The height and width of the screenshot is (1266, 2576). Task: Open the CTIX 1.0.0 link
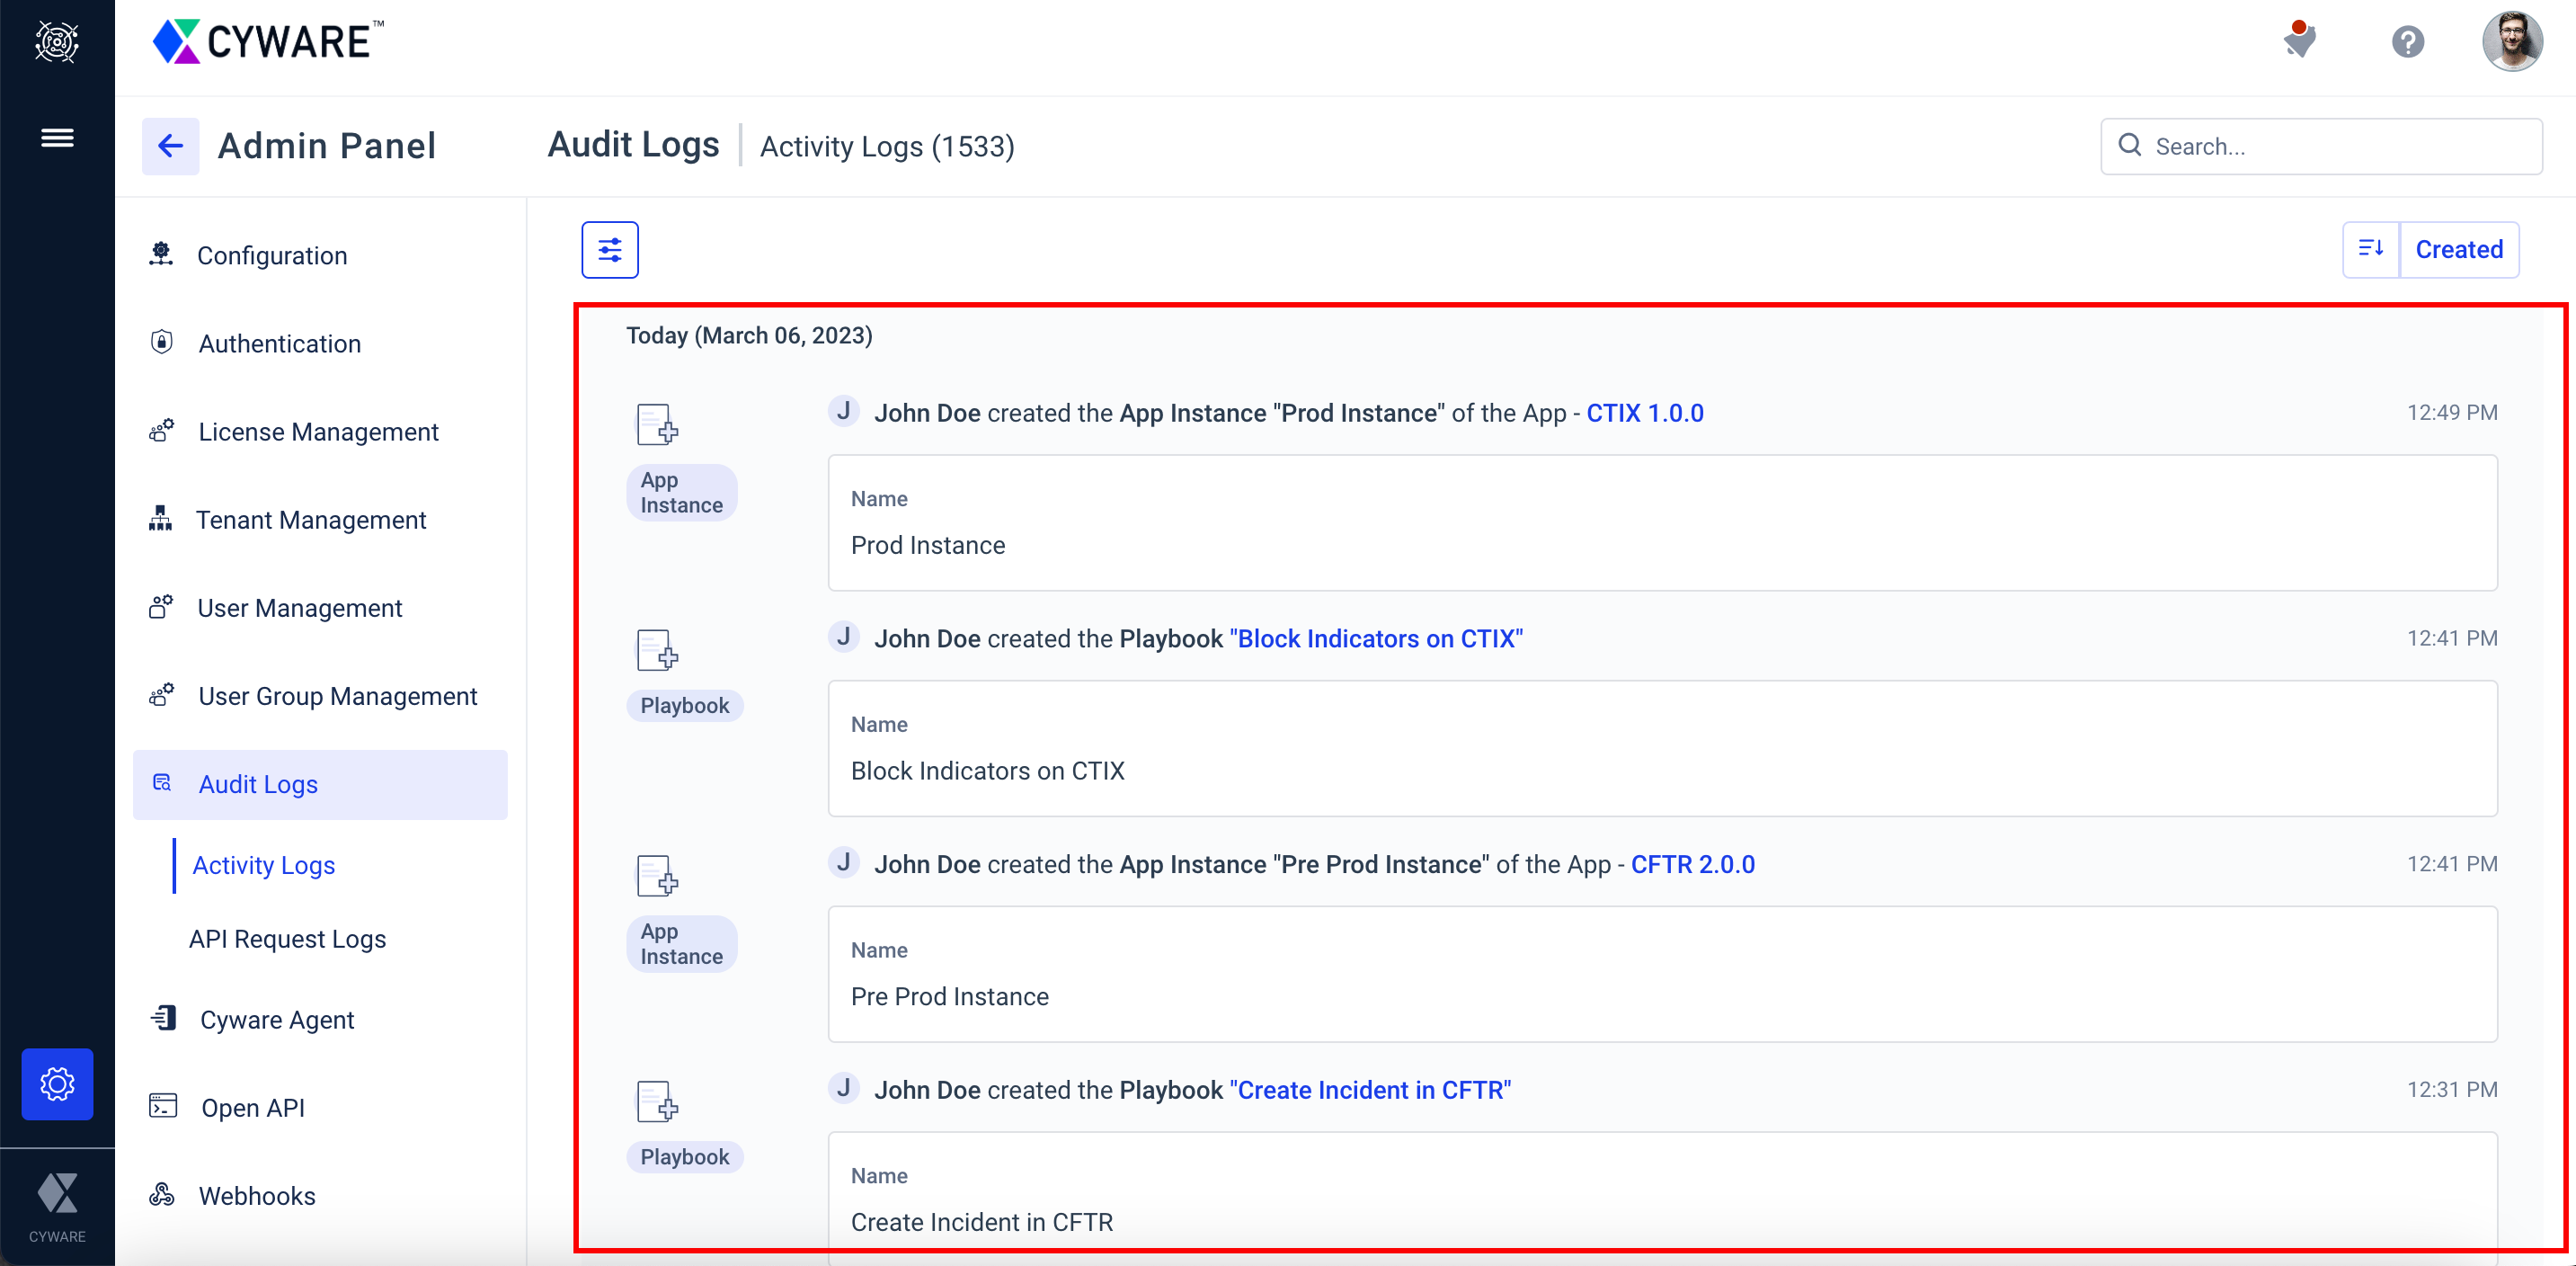tap(1644, 413)
